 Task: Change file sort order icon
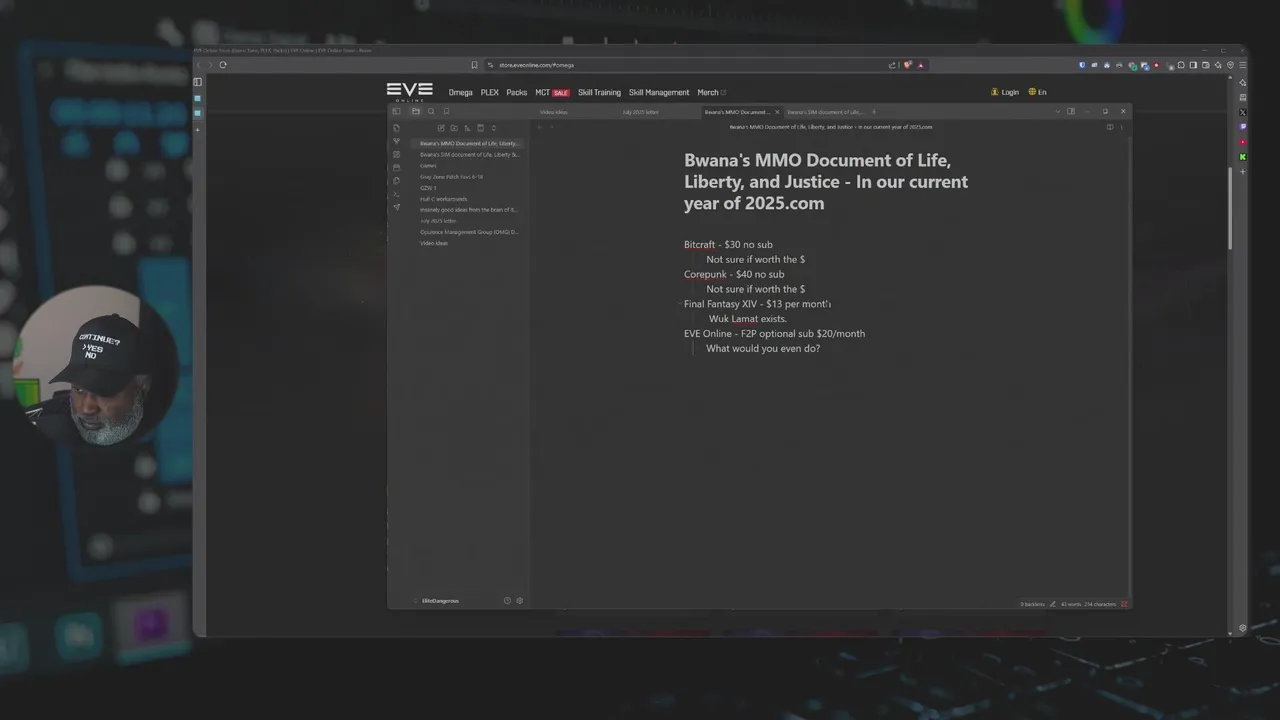467,128
